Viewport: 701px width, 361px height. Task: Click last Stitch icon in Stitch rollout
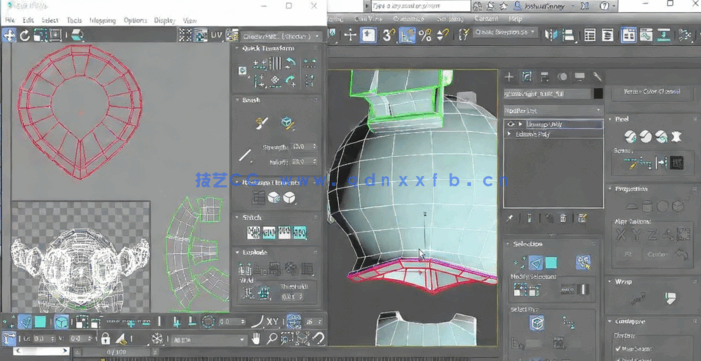pos(300,233)
